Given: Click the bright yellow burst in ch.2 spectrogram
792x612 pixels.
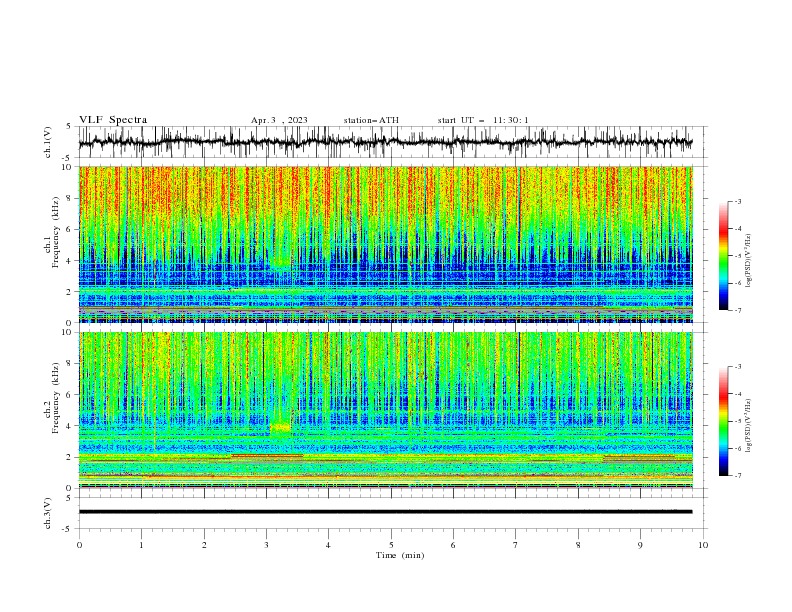Looking at the screenshot, I should (x=281, y=427).
